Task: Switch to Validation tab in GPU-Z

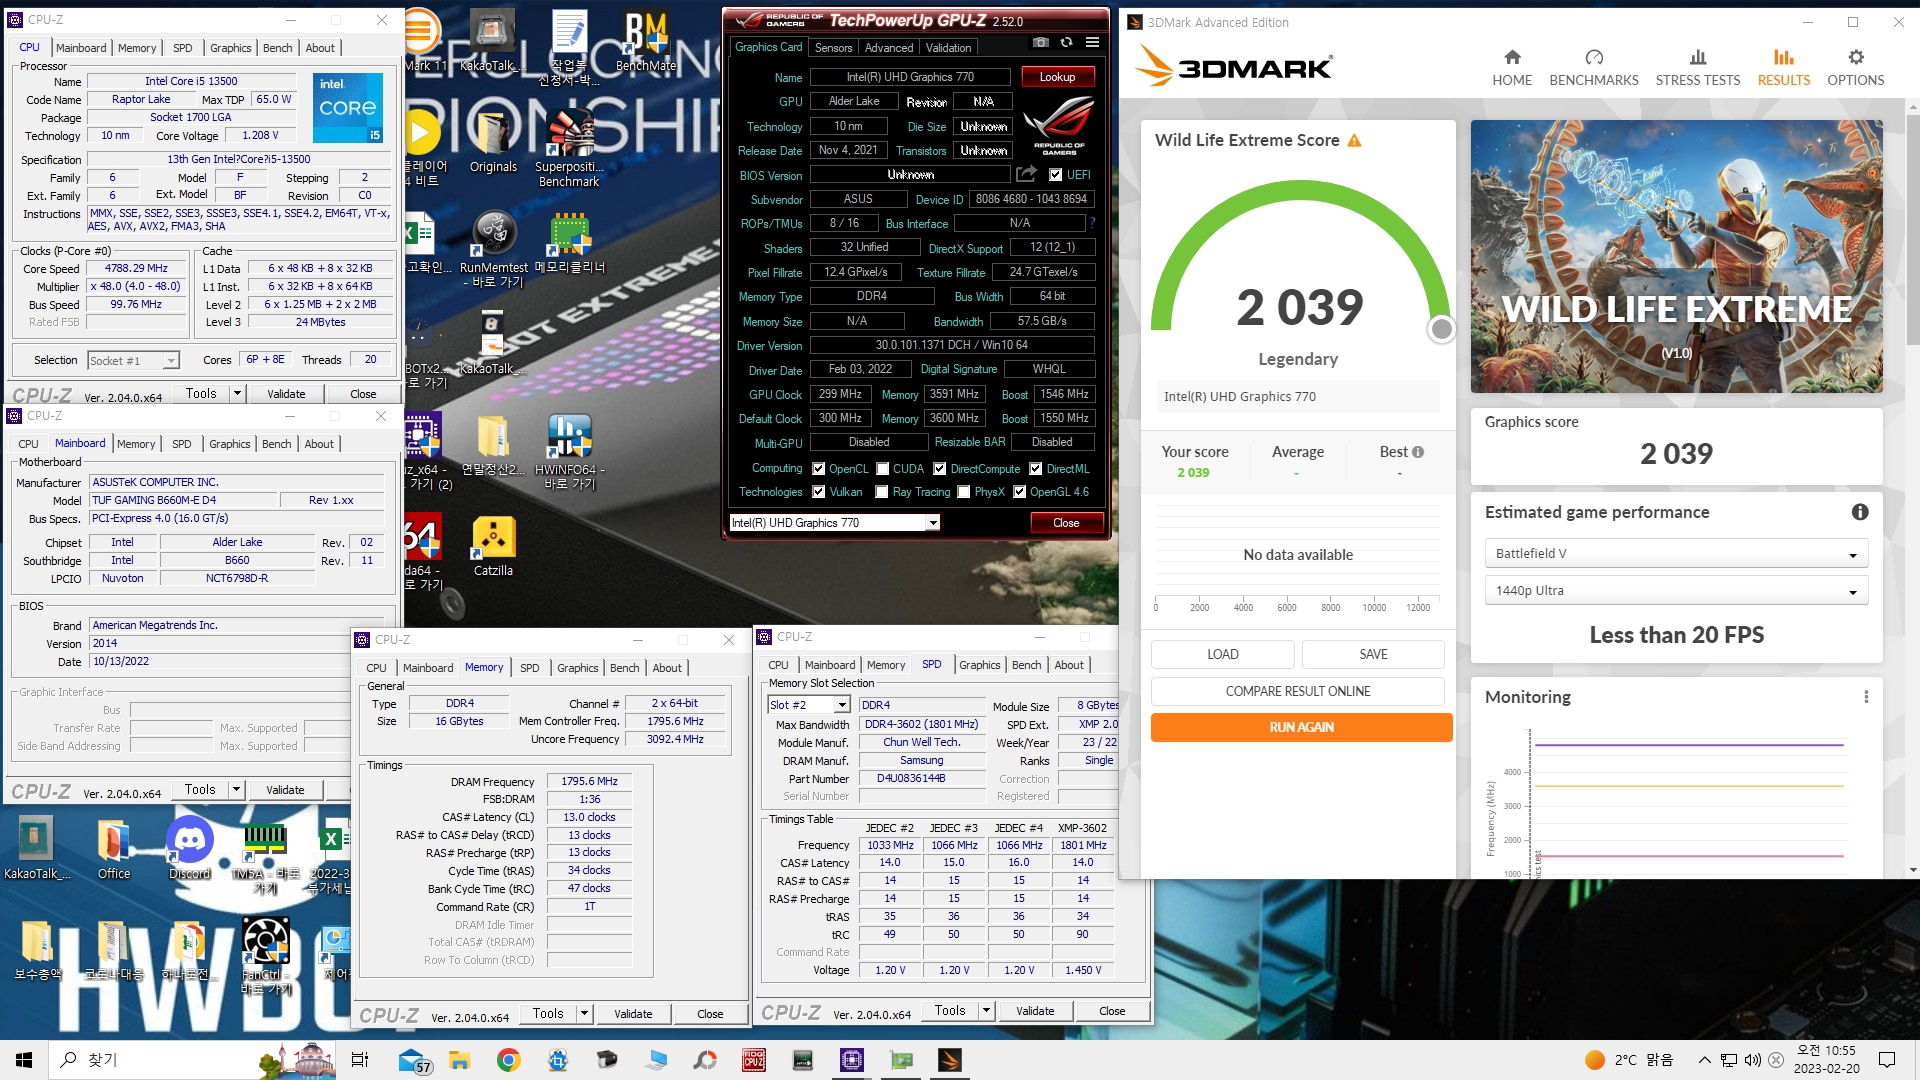Action: tap(948, 48)
